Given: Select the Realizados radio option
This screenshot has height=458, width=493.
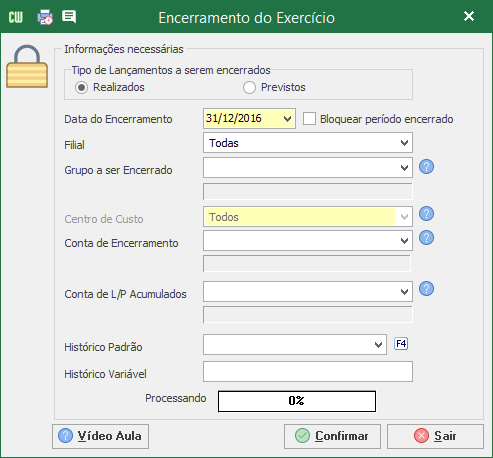Looking at the screenshot, I should (x=81, y=88).
